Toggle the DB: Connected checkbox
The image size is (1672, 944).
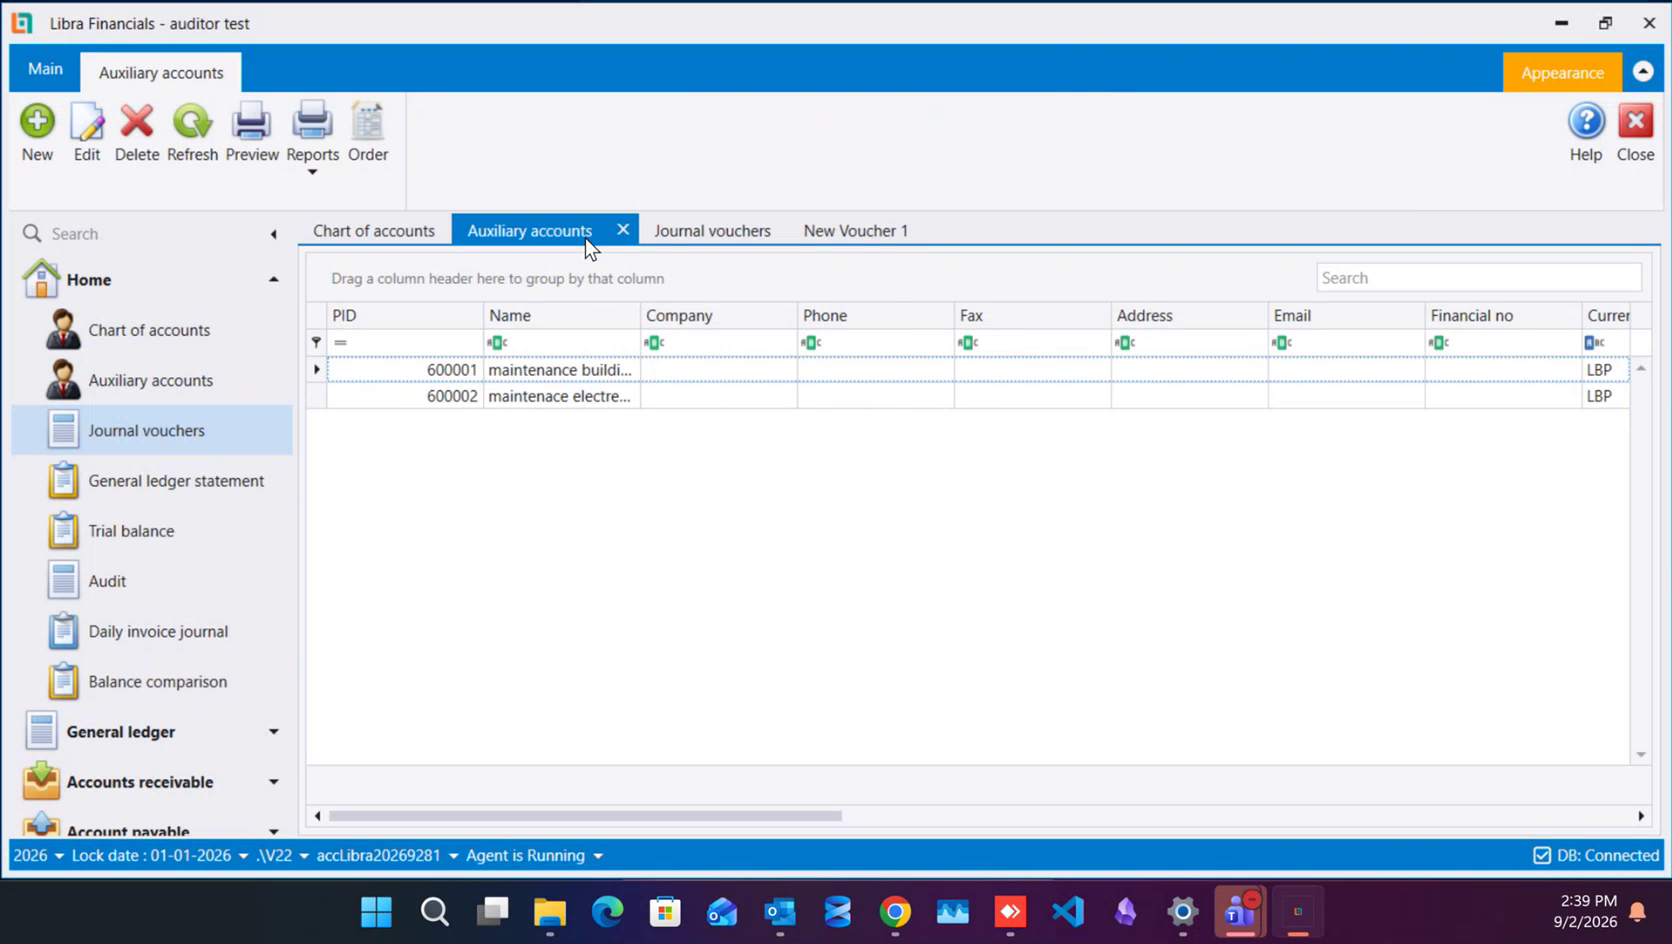pyautogui.click(x=1542, y=856)
